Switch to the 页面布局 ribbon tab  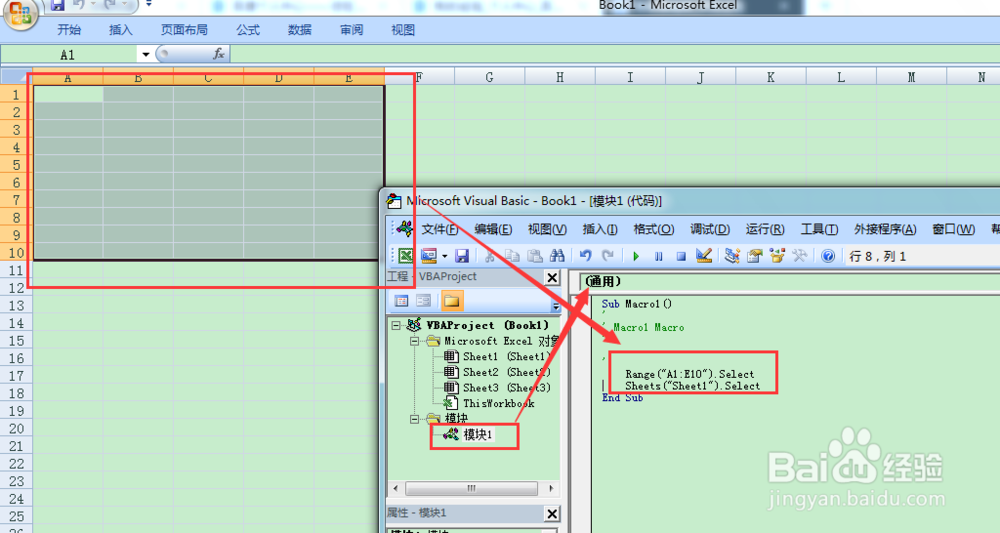click(184, 30)
